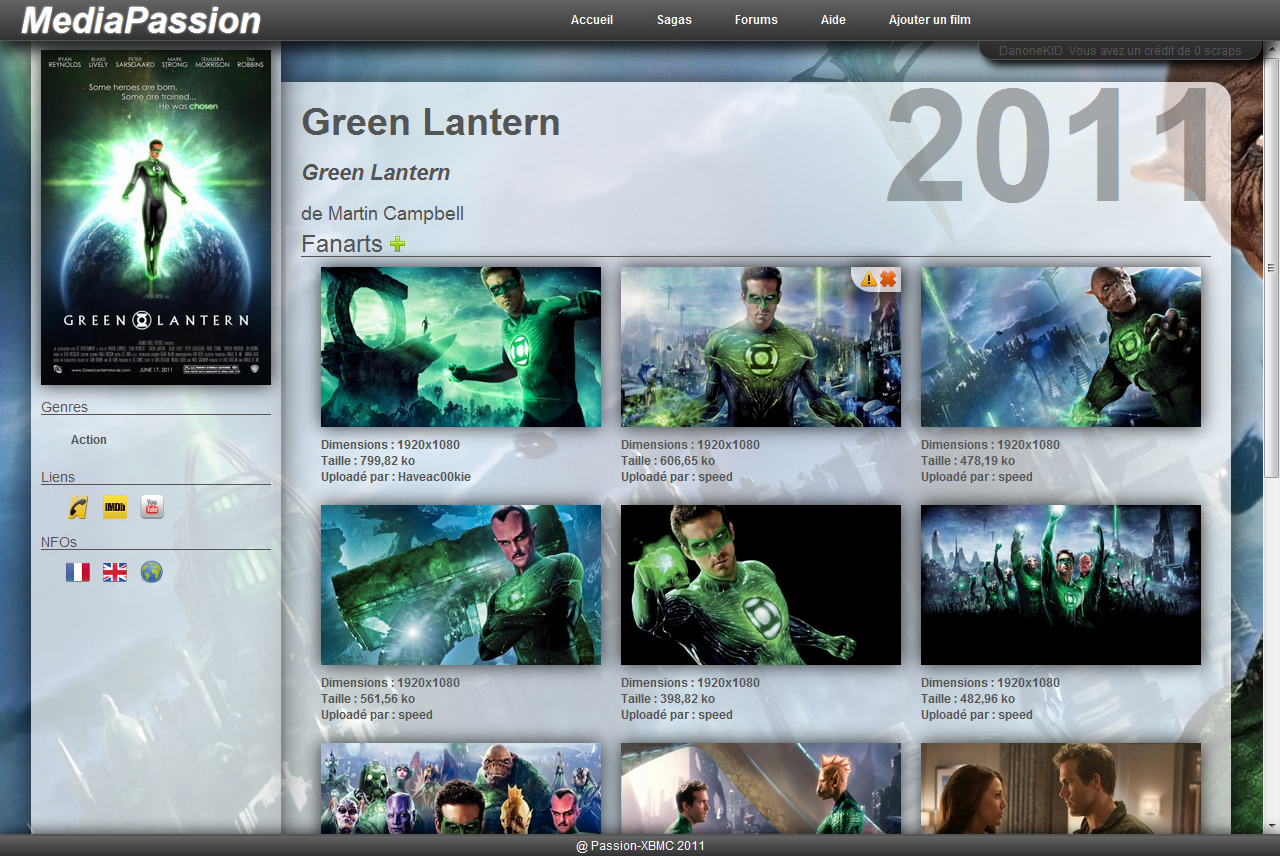Open the IMDb link icon
This screenshot has width=1280, height=856.
[x=115, y=507]
